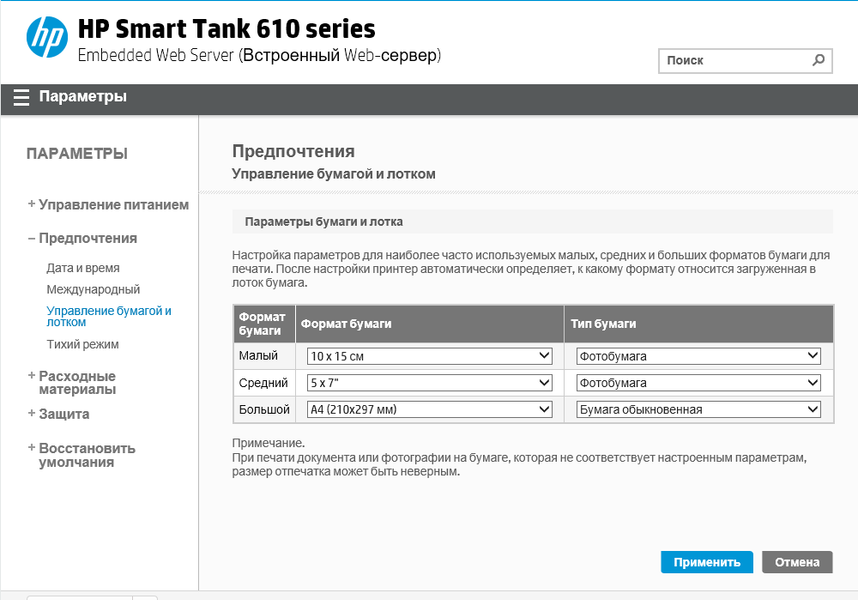The height and width of the screenshot is (600, 858).
Task: Change Большой paper type Бумага обыкновенная dropdown
Action: pyautogui.click(x=698, y=409)
